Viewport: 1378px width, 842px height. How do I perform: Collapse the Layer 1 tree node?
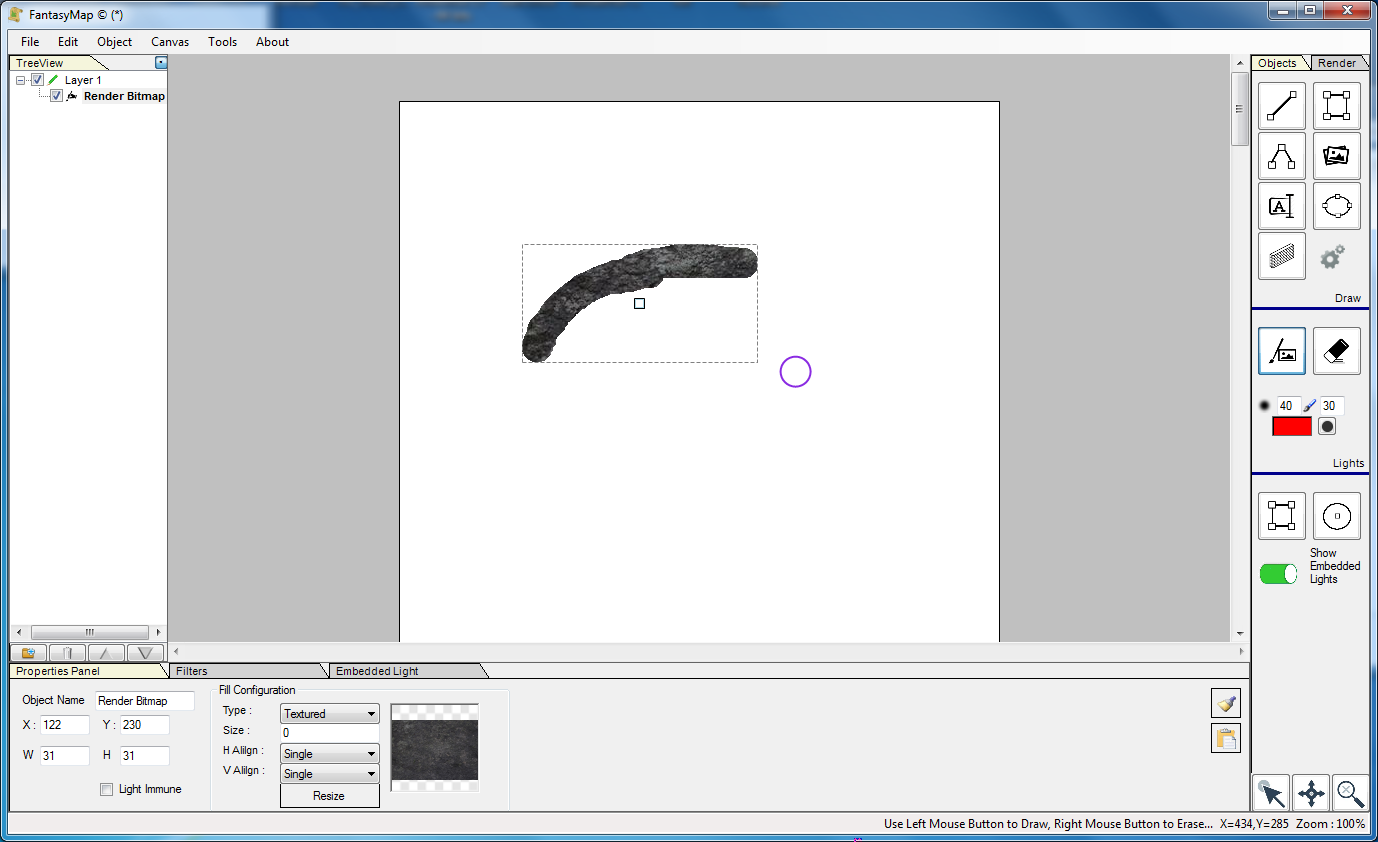tap(21, 80)
